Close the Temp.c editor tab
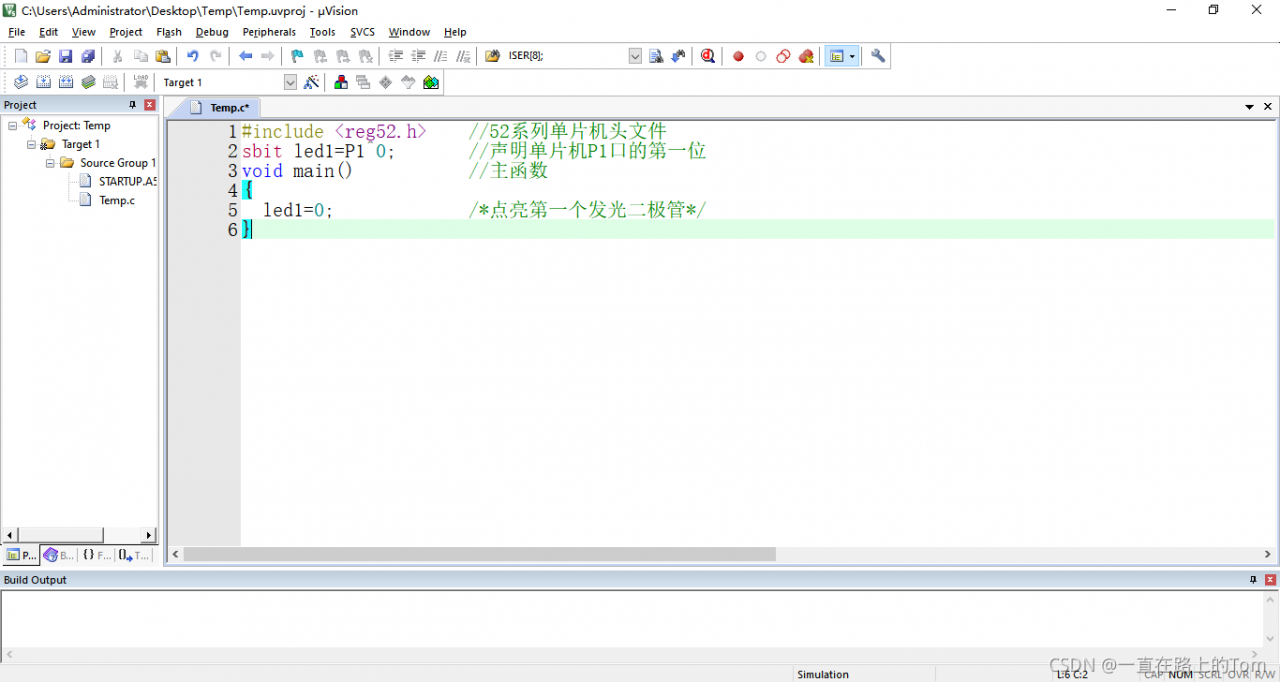Screen dimensions: 1280x682 (1268, 106)
